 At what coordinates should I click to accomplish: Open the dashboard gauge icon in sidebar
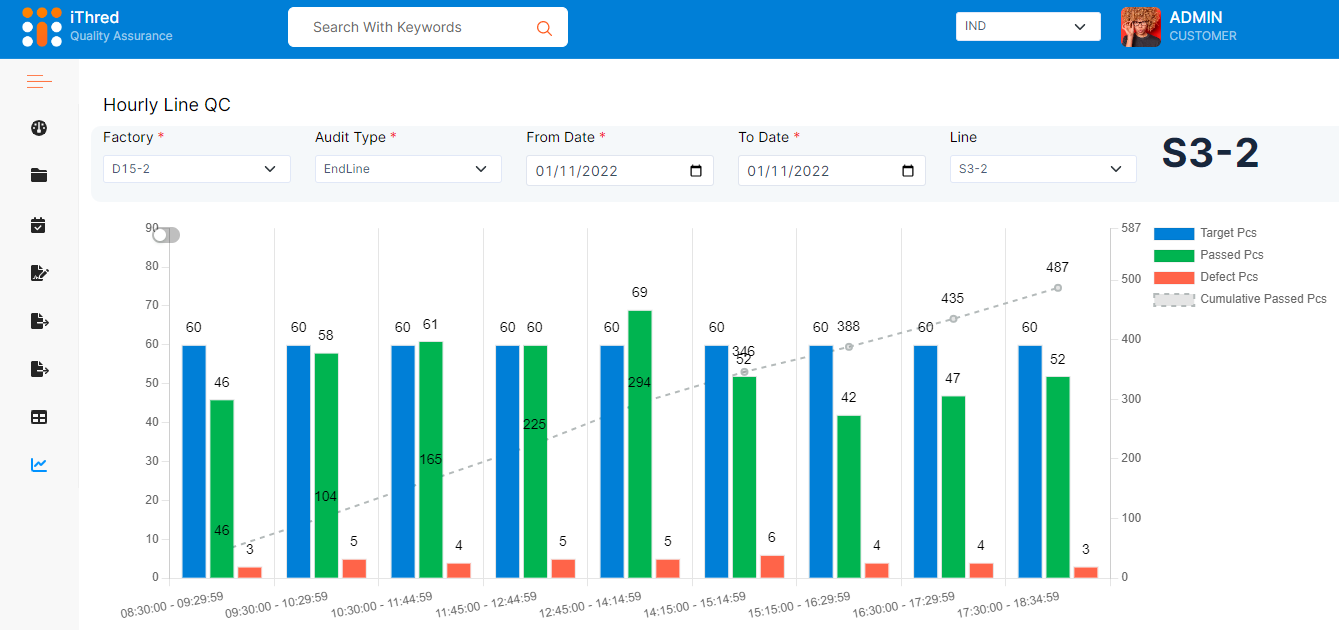click(x=39, y=128)
